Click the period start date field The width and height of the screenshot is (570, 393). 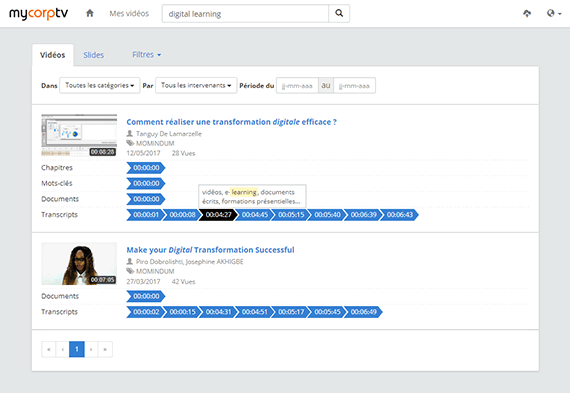[297, 86]
